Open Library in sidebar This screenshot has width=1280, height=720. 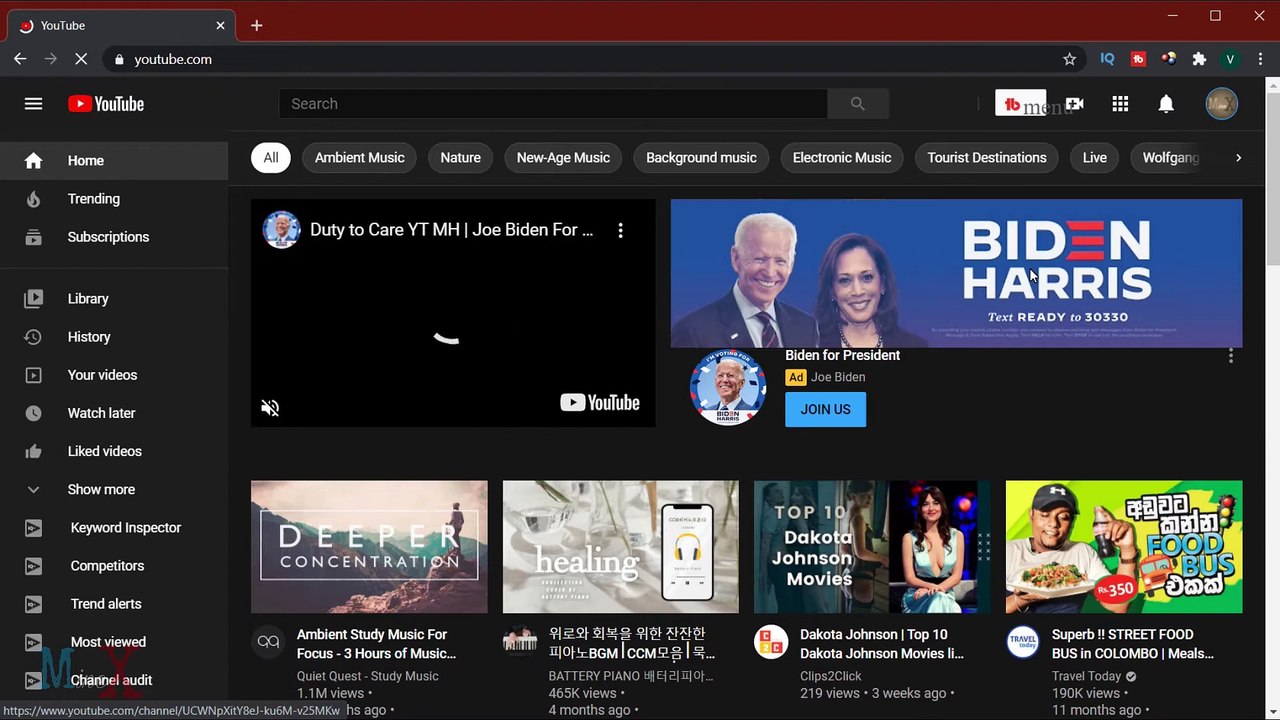114,299
